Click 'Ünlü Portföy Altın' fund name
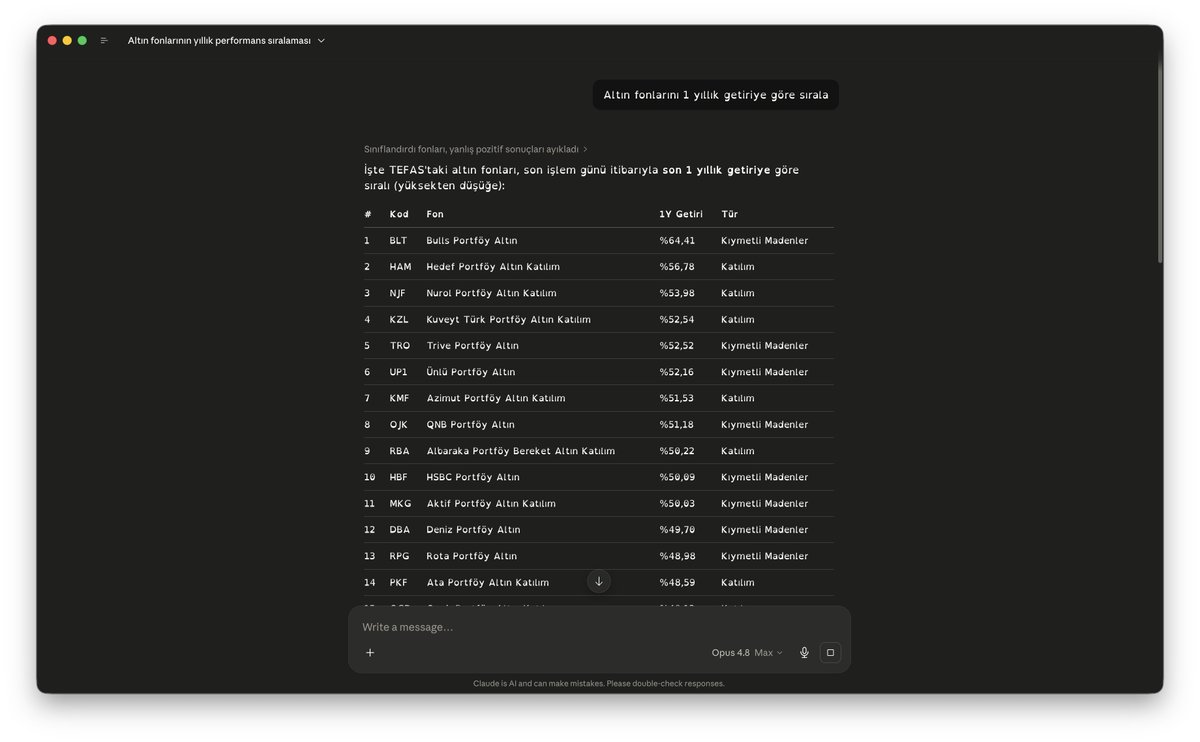This screenshot has height=742, width=1200. 471,372
